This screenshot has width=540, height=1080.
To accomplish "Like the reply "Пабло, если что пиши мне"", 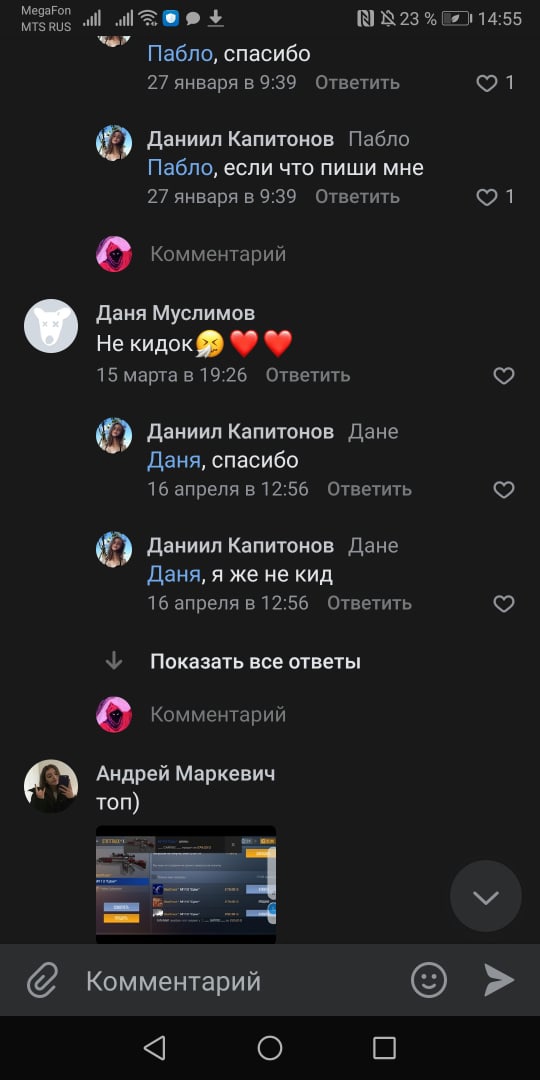I will click(487, 197).
